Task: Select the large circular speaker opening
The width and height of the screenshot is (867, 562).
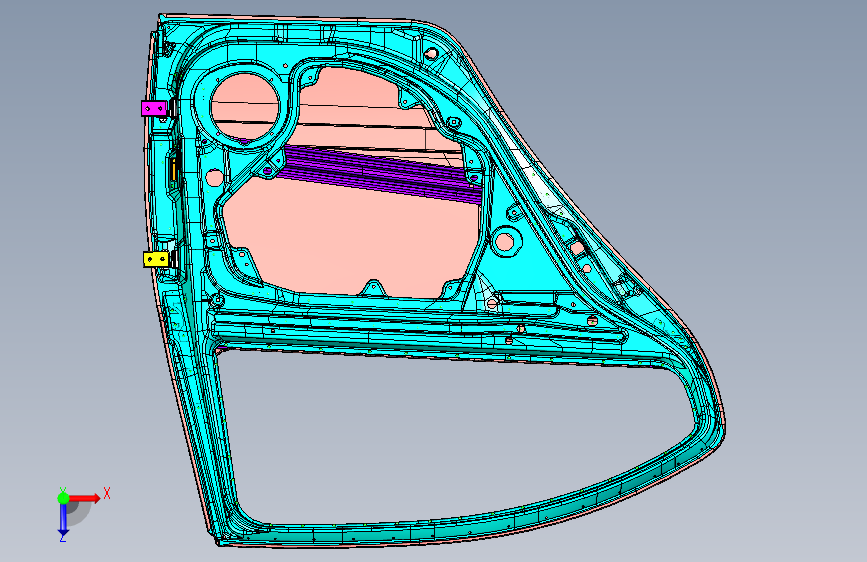Action: pyautogui.click(x=245, y=107)
